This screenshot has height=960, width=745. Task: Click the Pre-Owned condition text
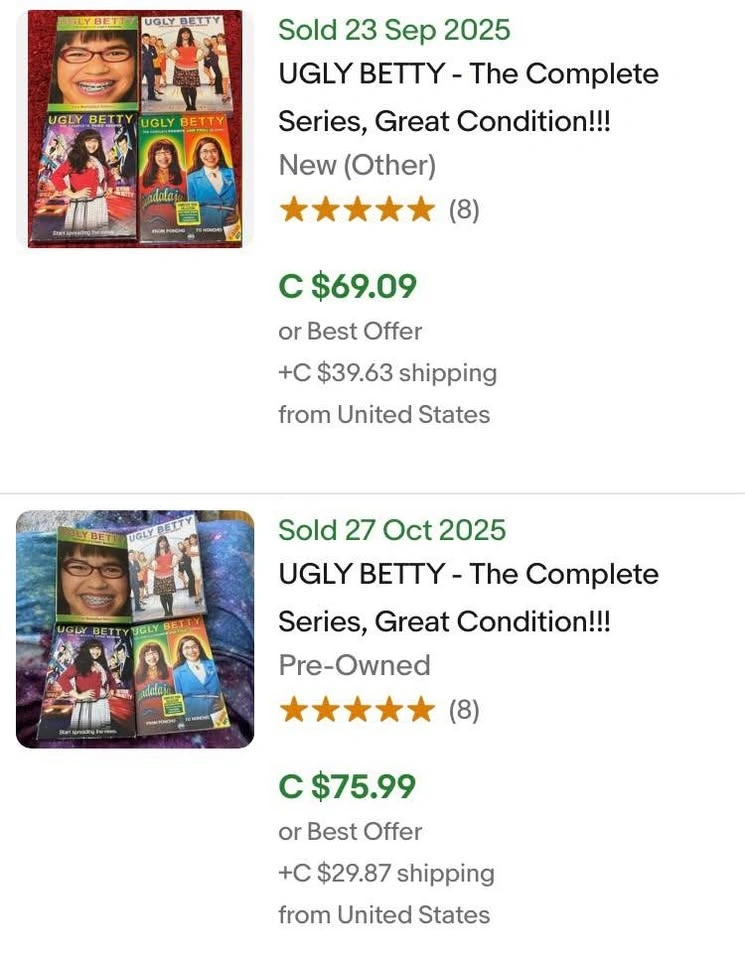coord(354,665)
